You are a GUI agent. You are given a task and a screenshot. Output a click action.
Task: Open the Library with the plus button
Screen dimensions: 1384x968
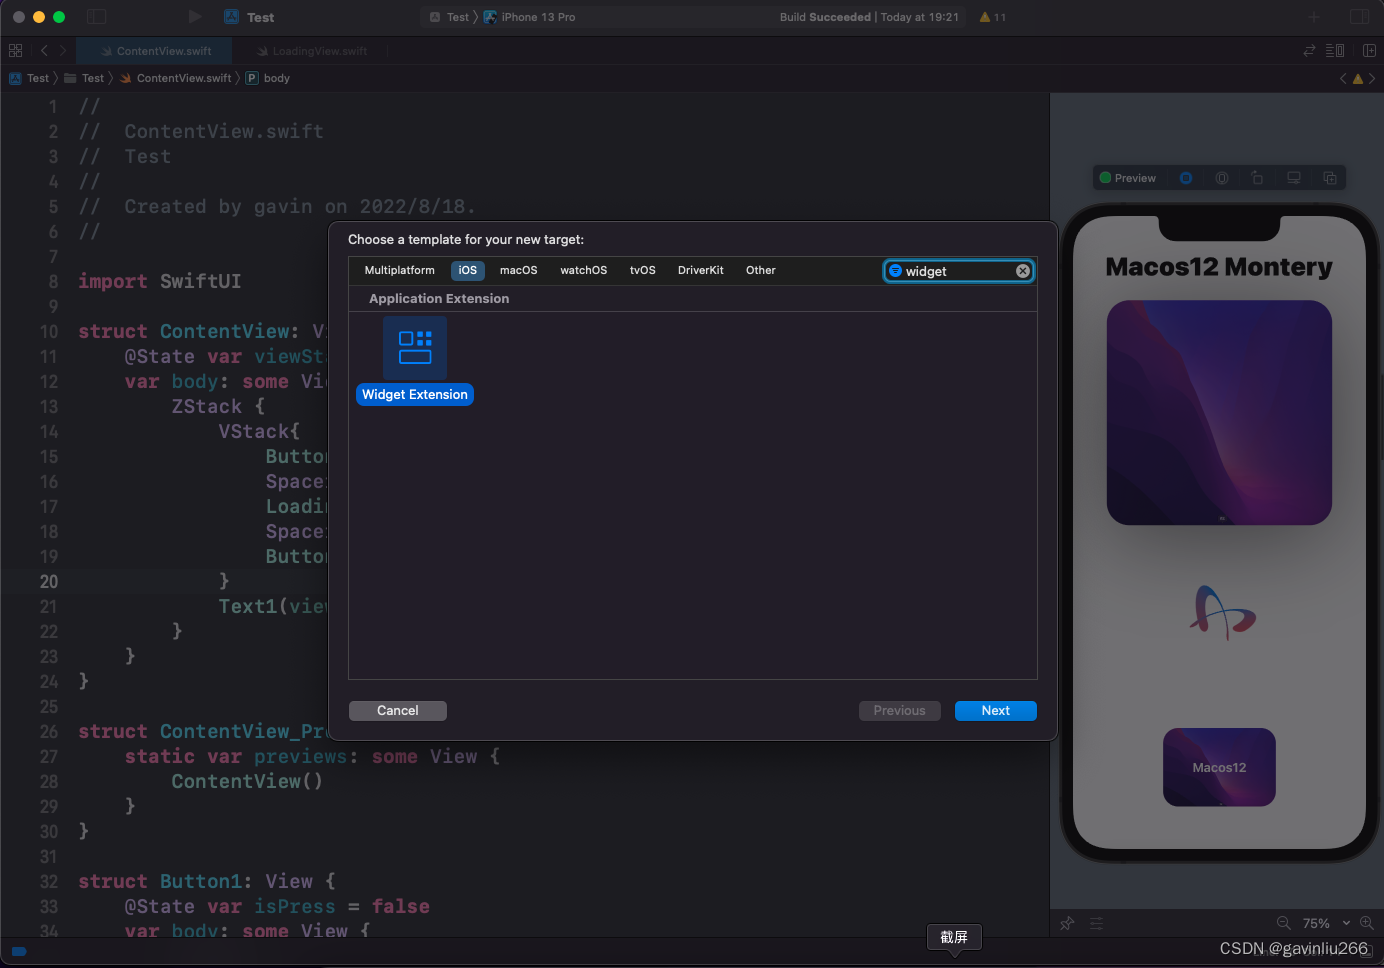pos(1314,17)
